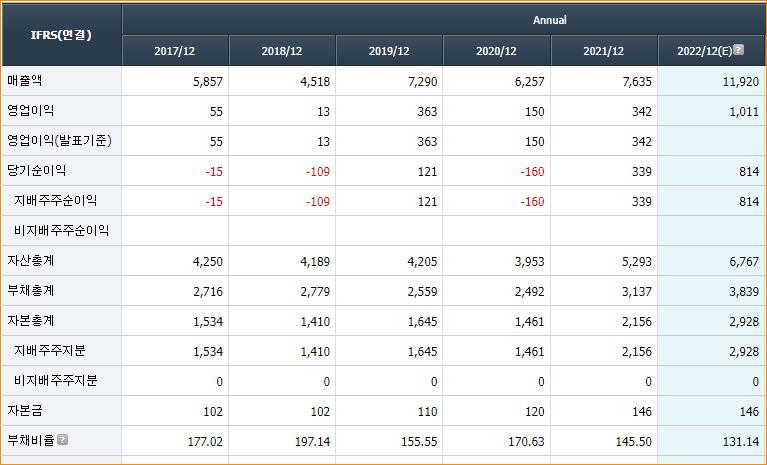Click 2020/12 capital stock value 120

click(535, 412)
